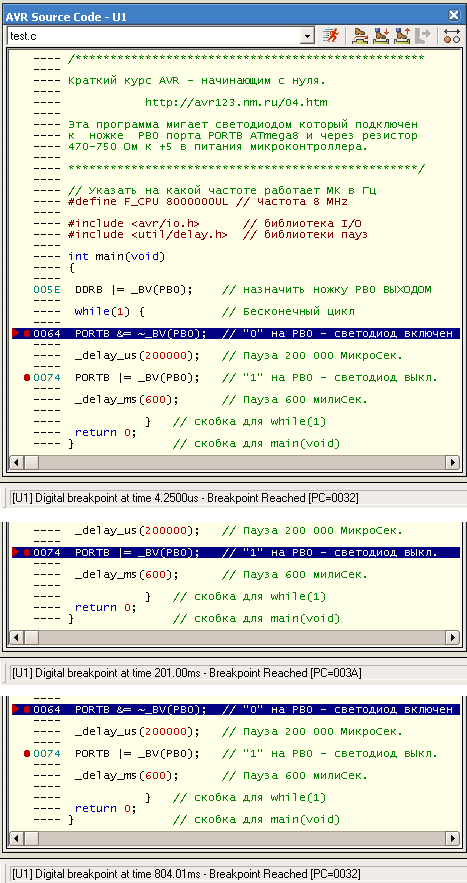Viewport: 467px width, 883px height.
Task: Click the status message at time 201.00ms
Action: pyautogui.click(x=187, y=672)
